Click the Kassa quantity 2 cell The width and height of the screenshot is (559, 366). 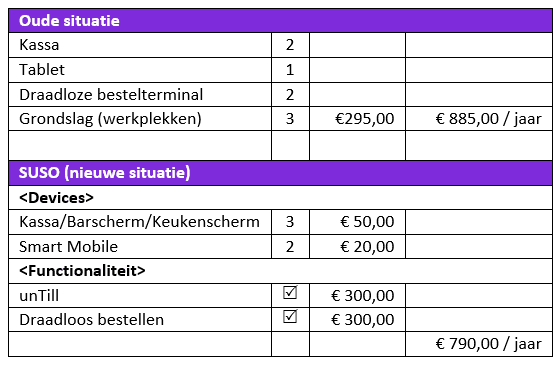pos(290,45)
